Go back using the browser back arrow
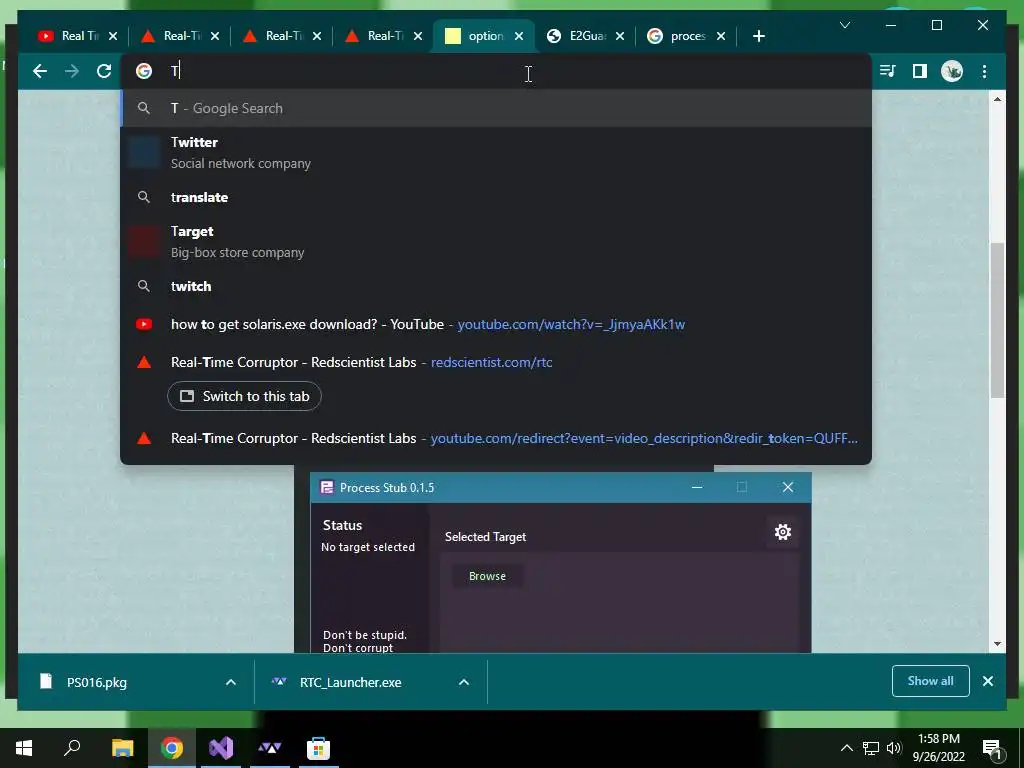 (40, 71)
